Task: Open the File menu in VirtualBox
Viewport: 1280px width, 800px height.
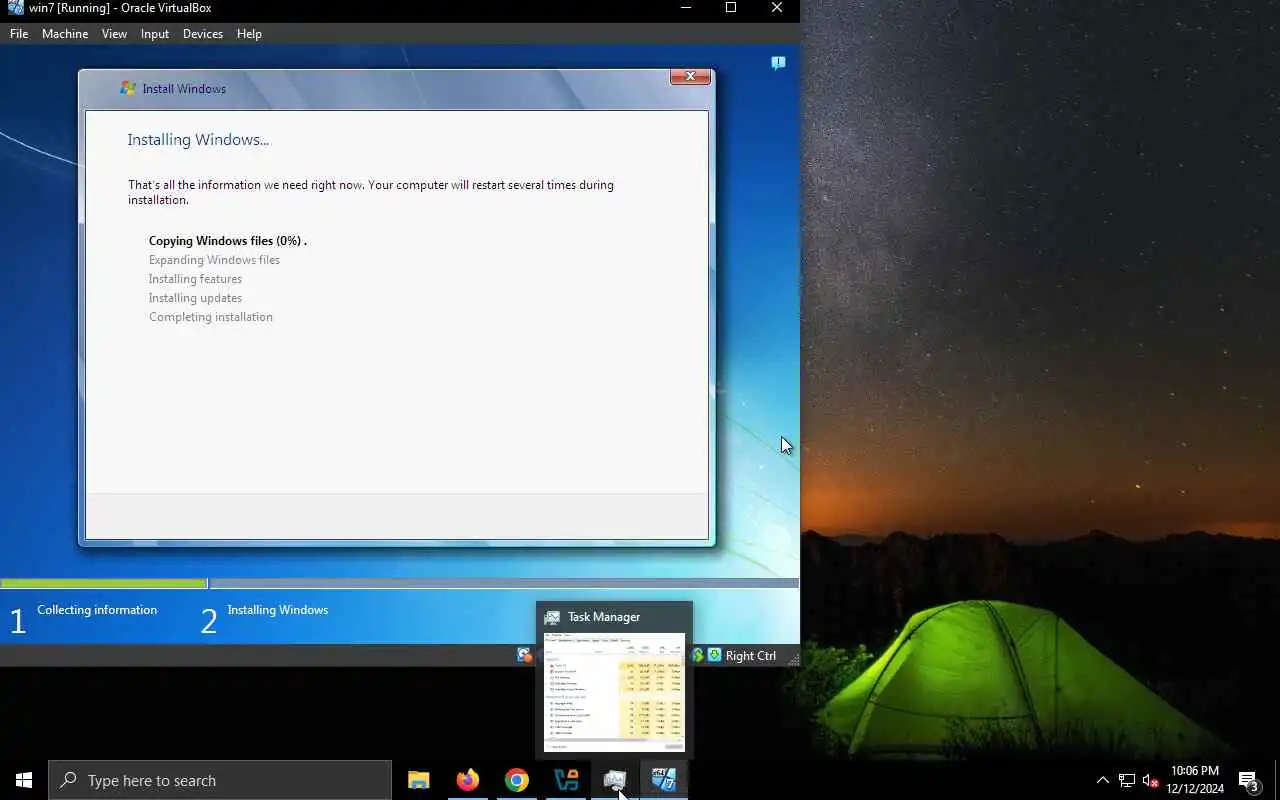Action: (19, 34)
